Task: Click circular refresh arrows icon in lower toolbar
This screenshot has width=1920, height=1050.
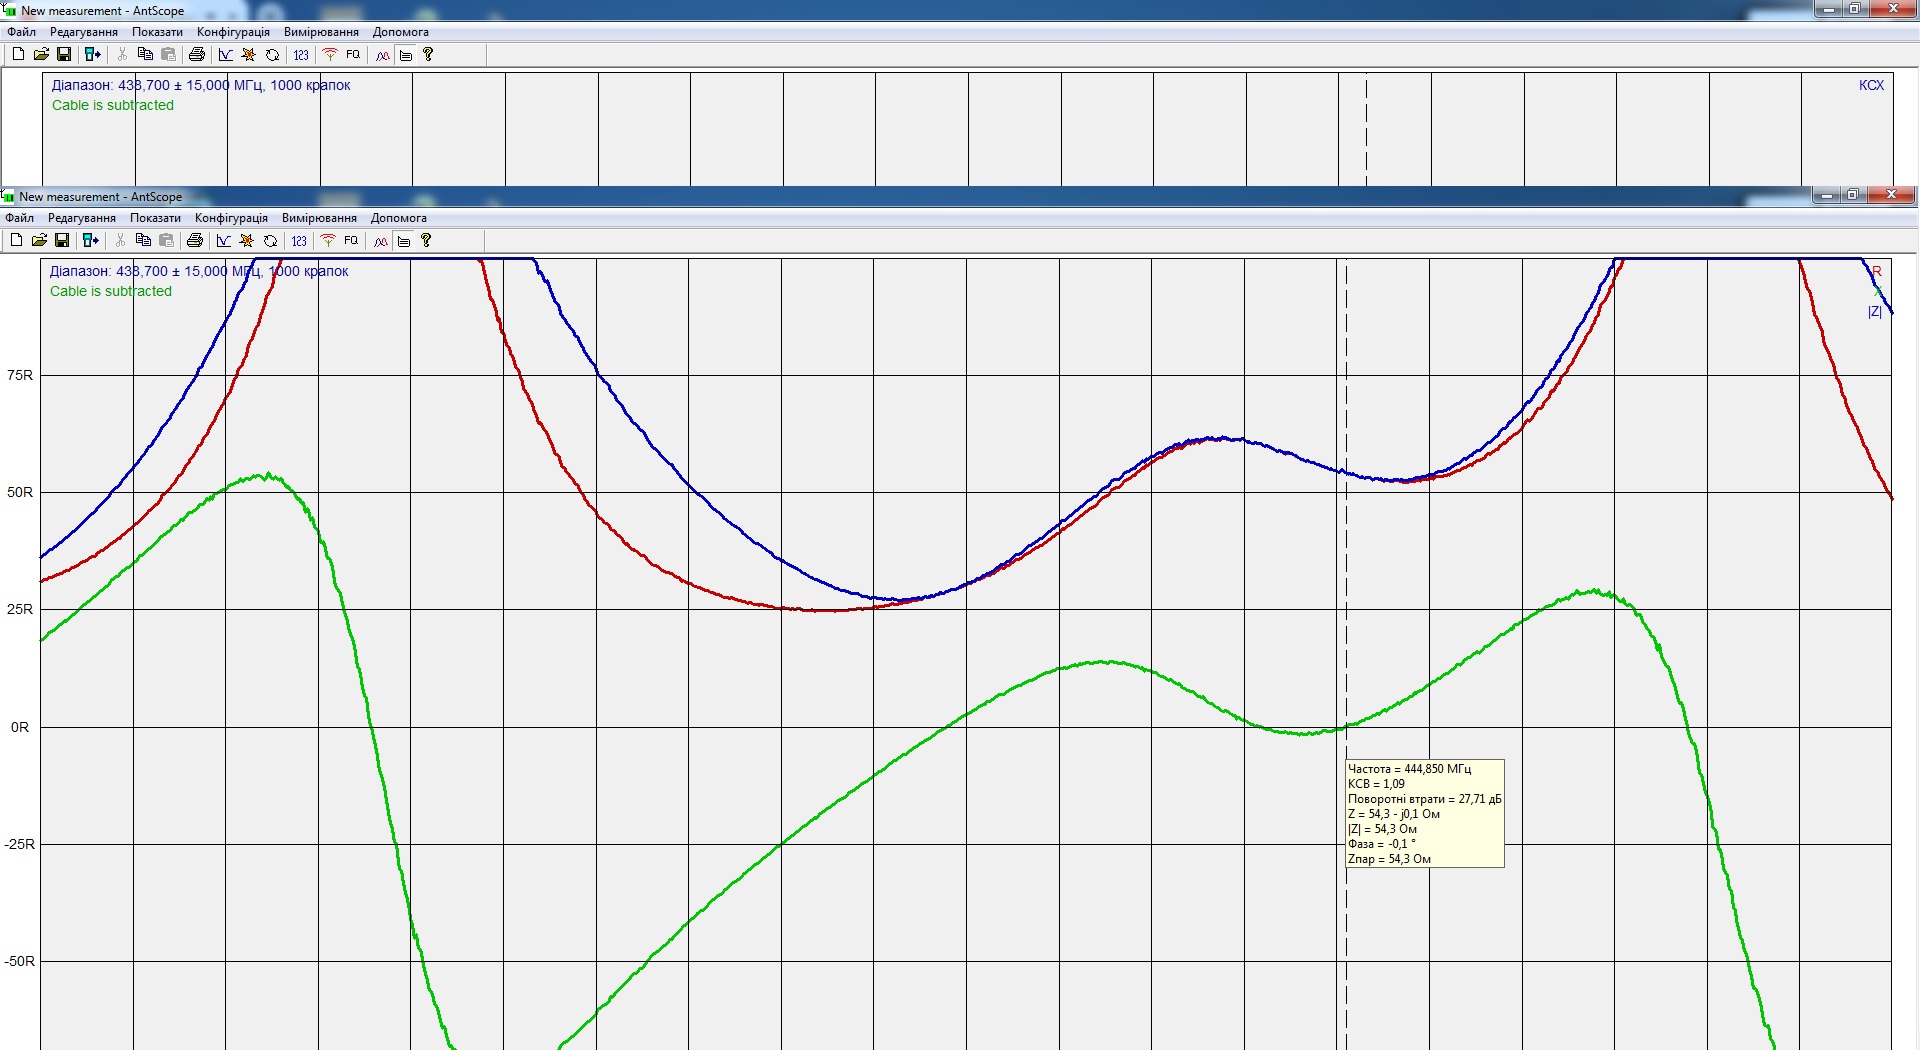Action: (x=270, y=241)
